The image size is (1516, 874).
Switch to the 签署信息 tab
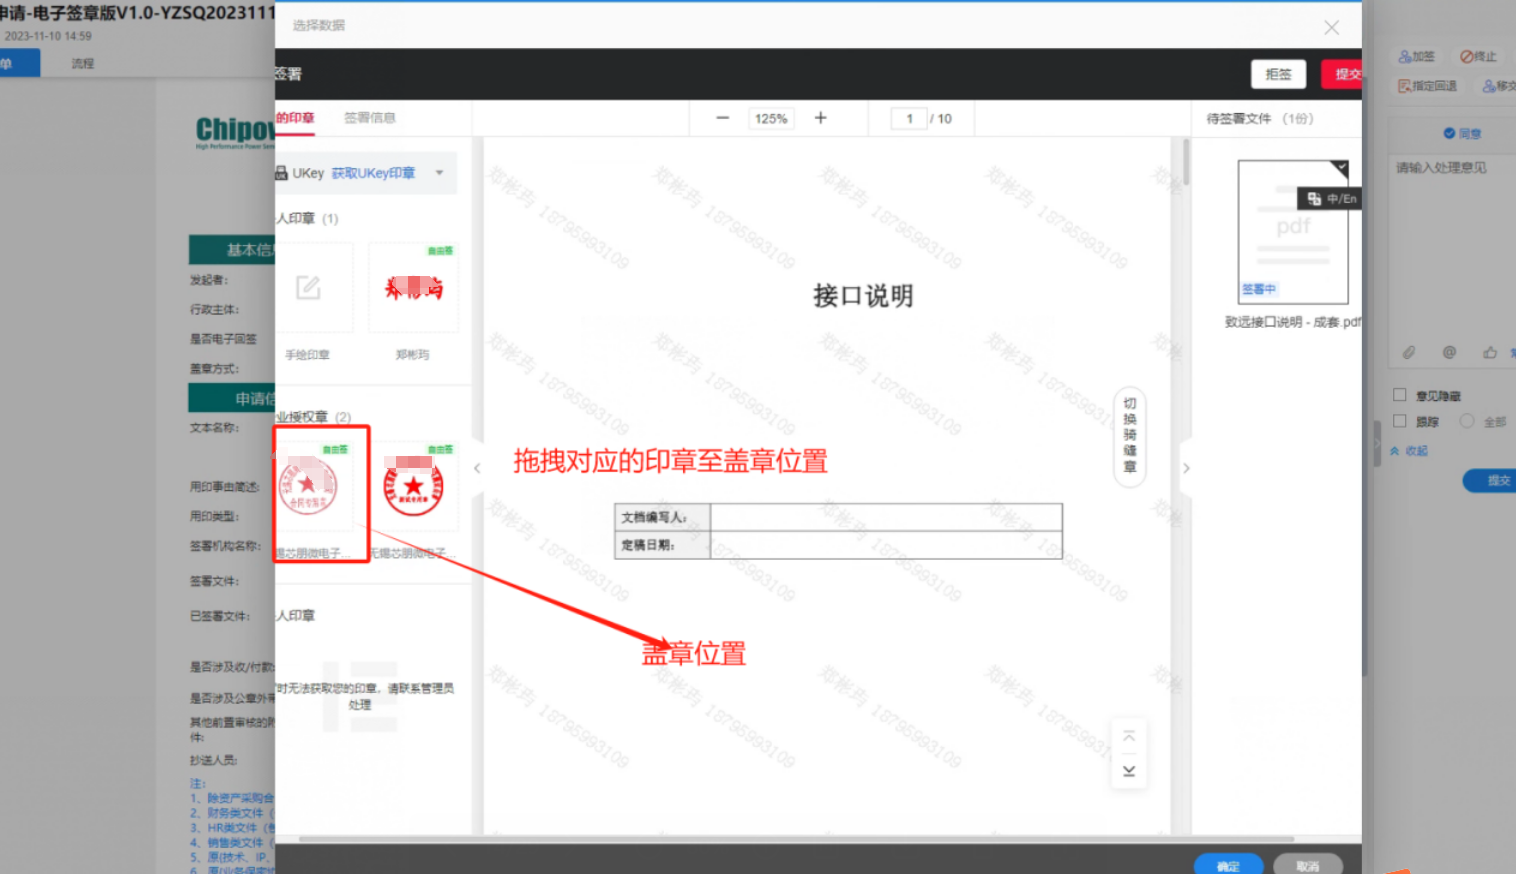[370, 118]
